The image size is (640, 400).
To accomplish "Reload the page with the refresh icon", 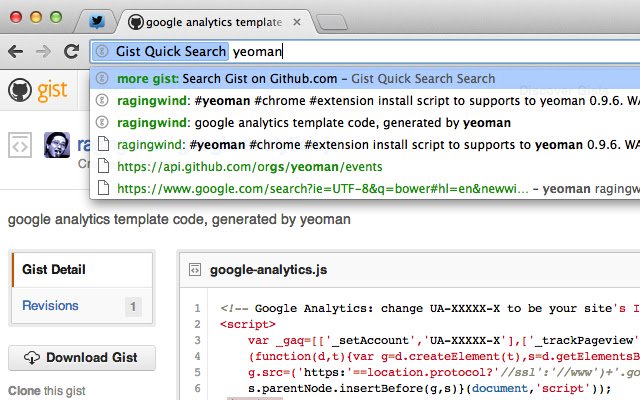I will [71, 51].
